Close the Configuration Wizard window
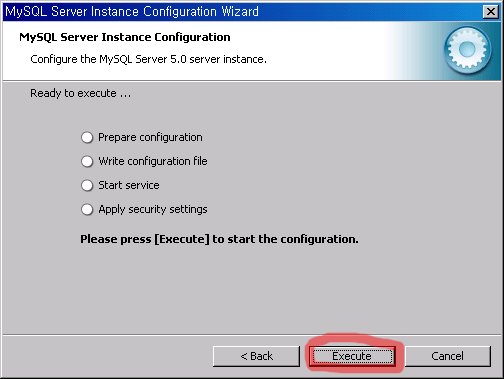The height and width of the screenshot is (379, 504). pyautogui.click(x=491, y=12)
